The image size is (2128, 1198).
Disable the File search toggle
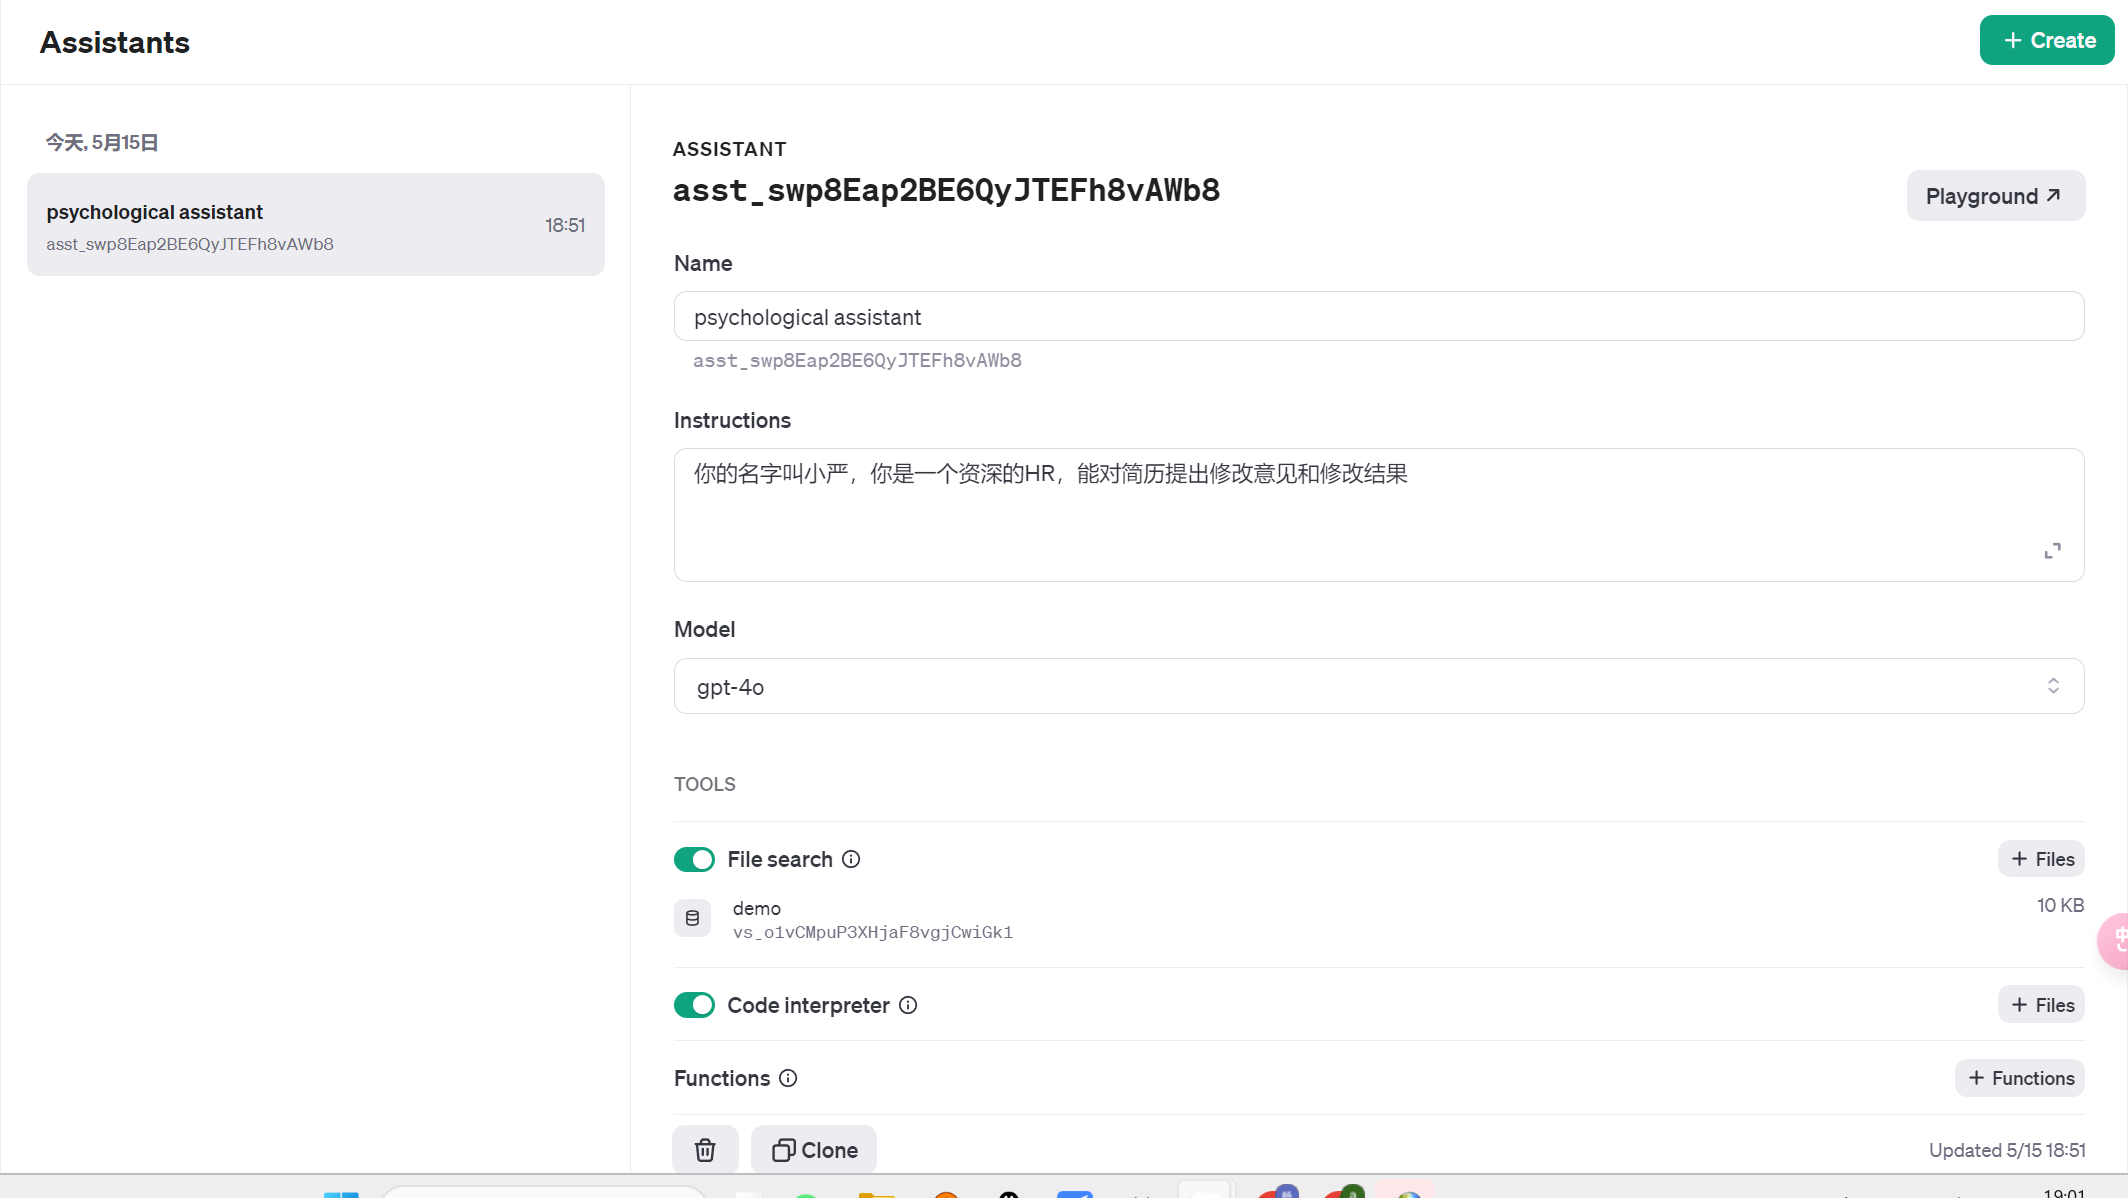pyautogui.click(x=694, y=859)
